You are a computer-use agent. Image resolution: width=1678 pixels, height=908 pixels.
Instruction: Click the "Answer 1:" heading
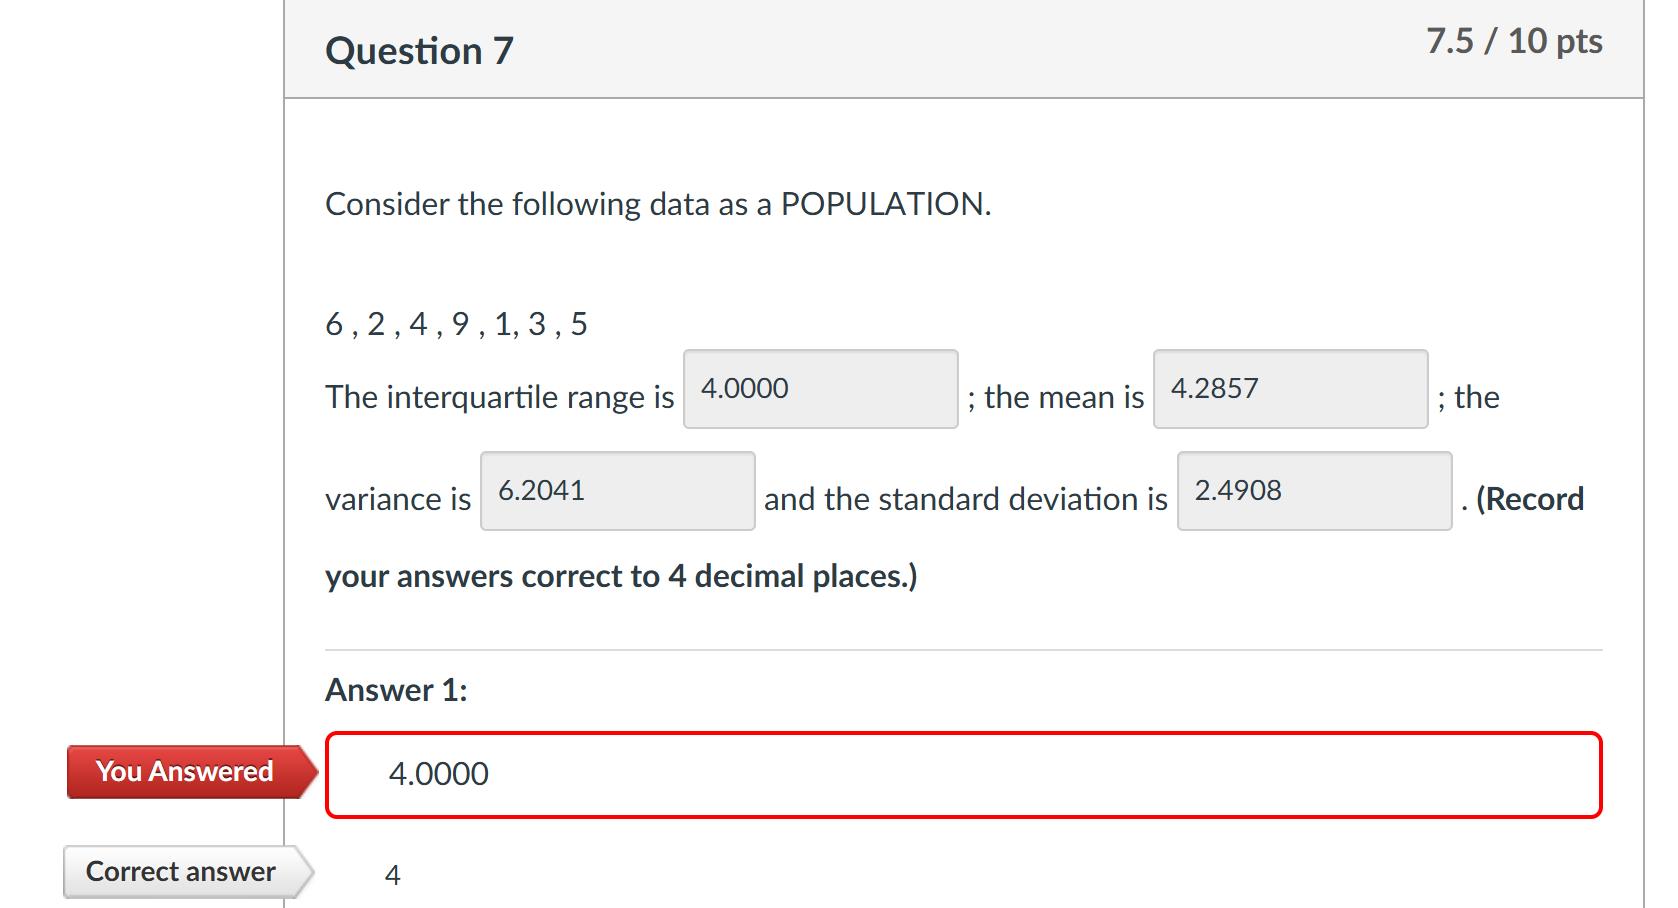(396, 690)
